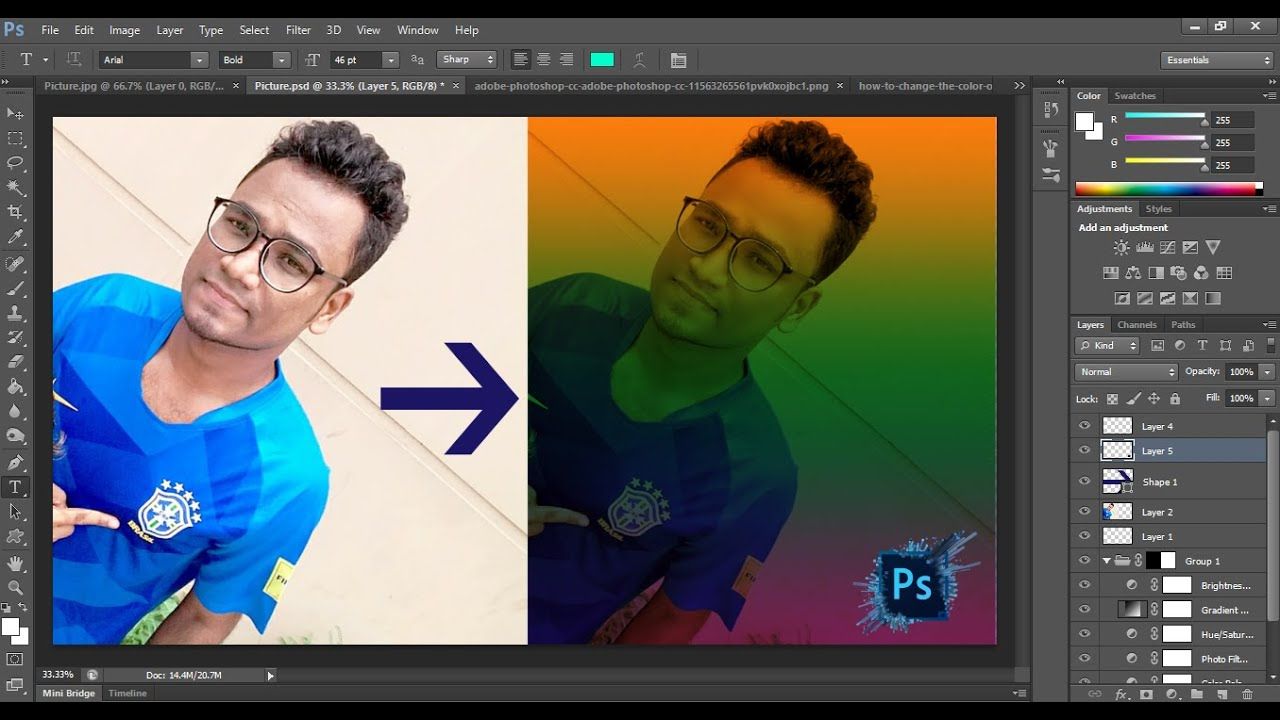Click the Shape 1 layer thumbnail
Viewport: 1280px width, 720px height.
(x=1117, y=481)
